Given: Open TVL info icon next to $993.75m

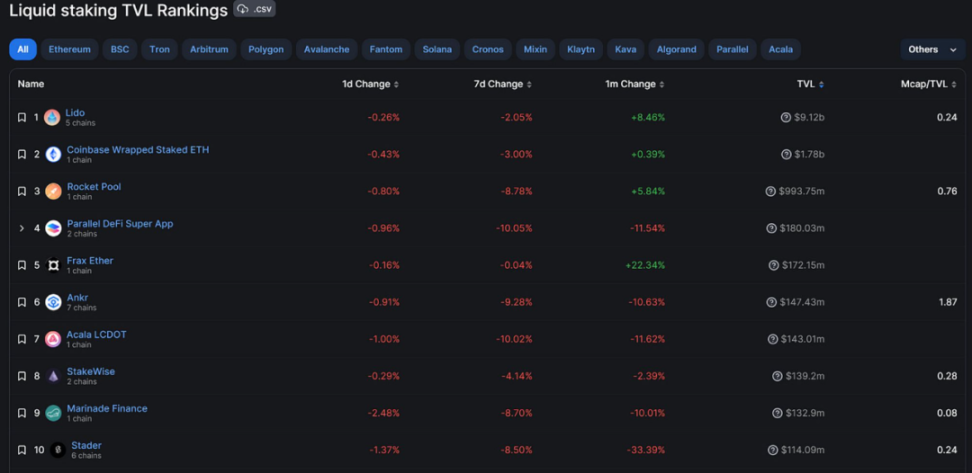Looking at the screenshot, I should [x=771, y=192].
